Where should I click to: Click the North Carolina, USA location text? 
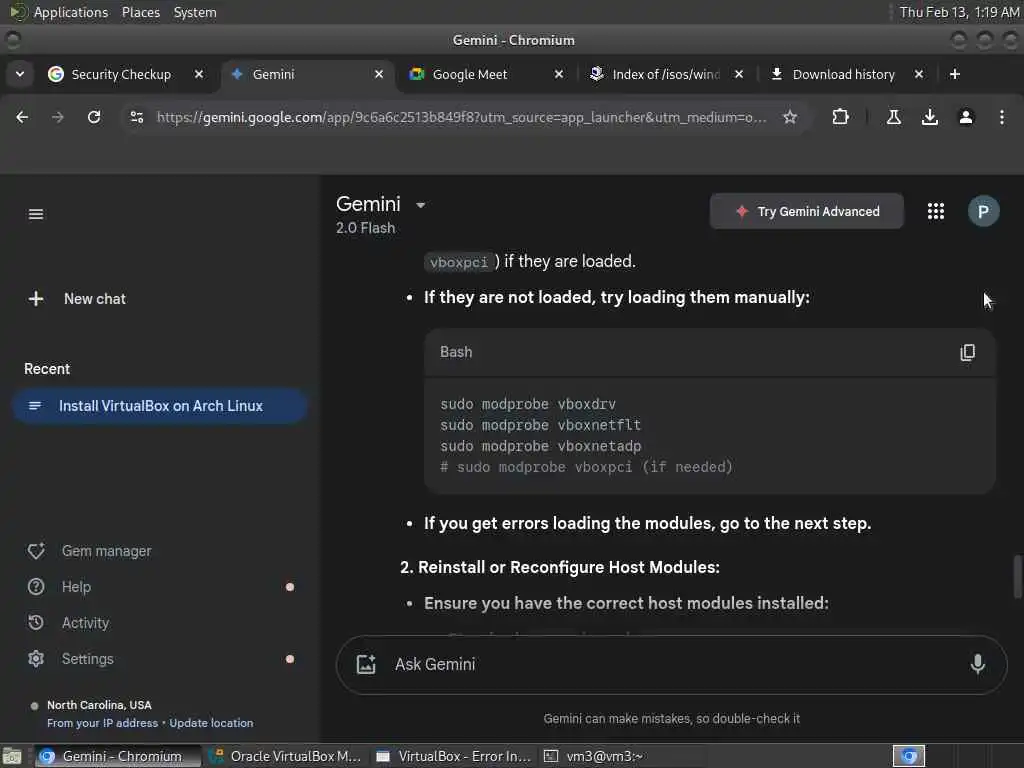click(x=99, y=705)
